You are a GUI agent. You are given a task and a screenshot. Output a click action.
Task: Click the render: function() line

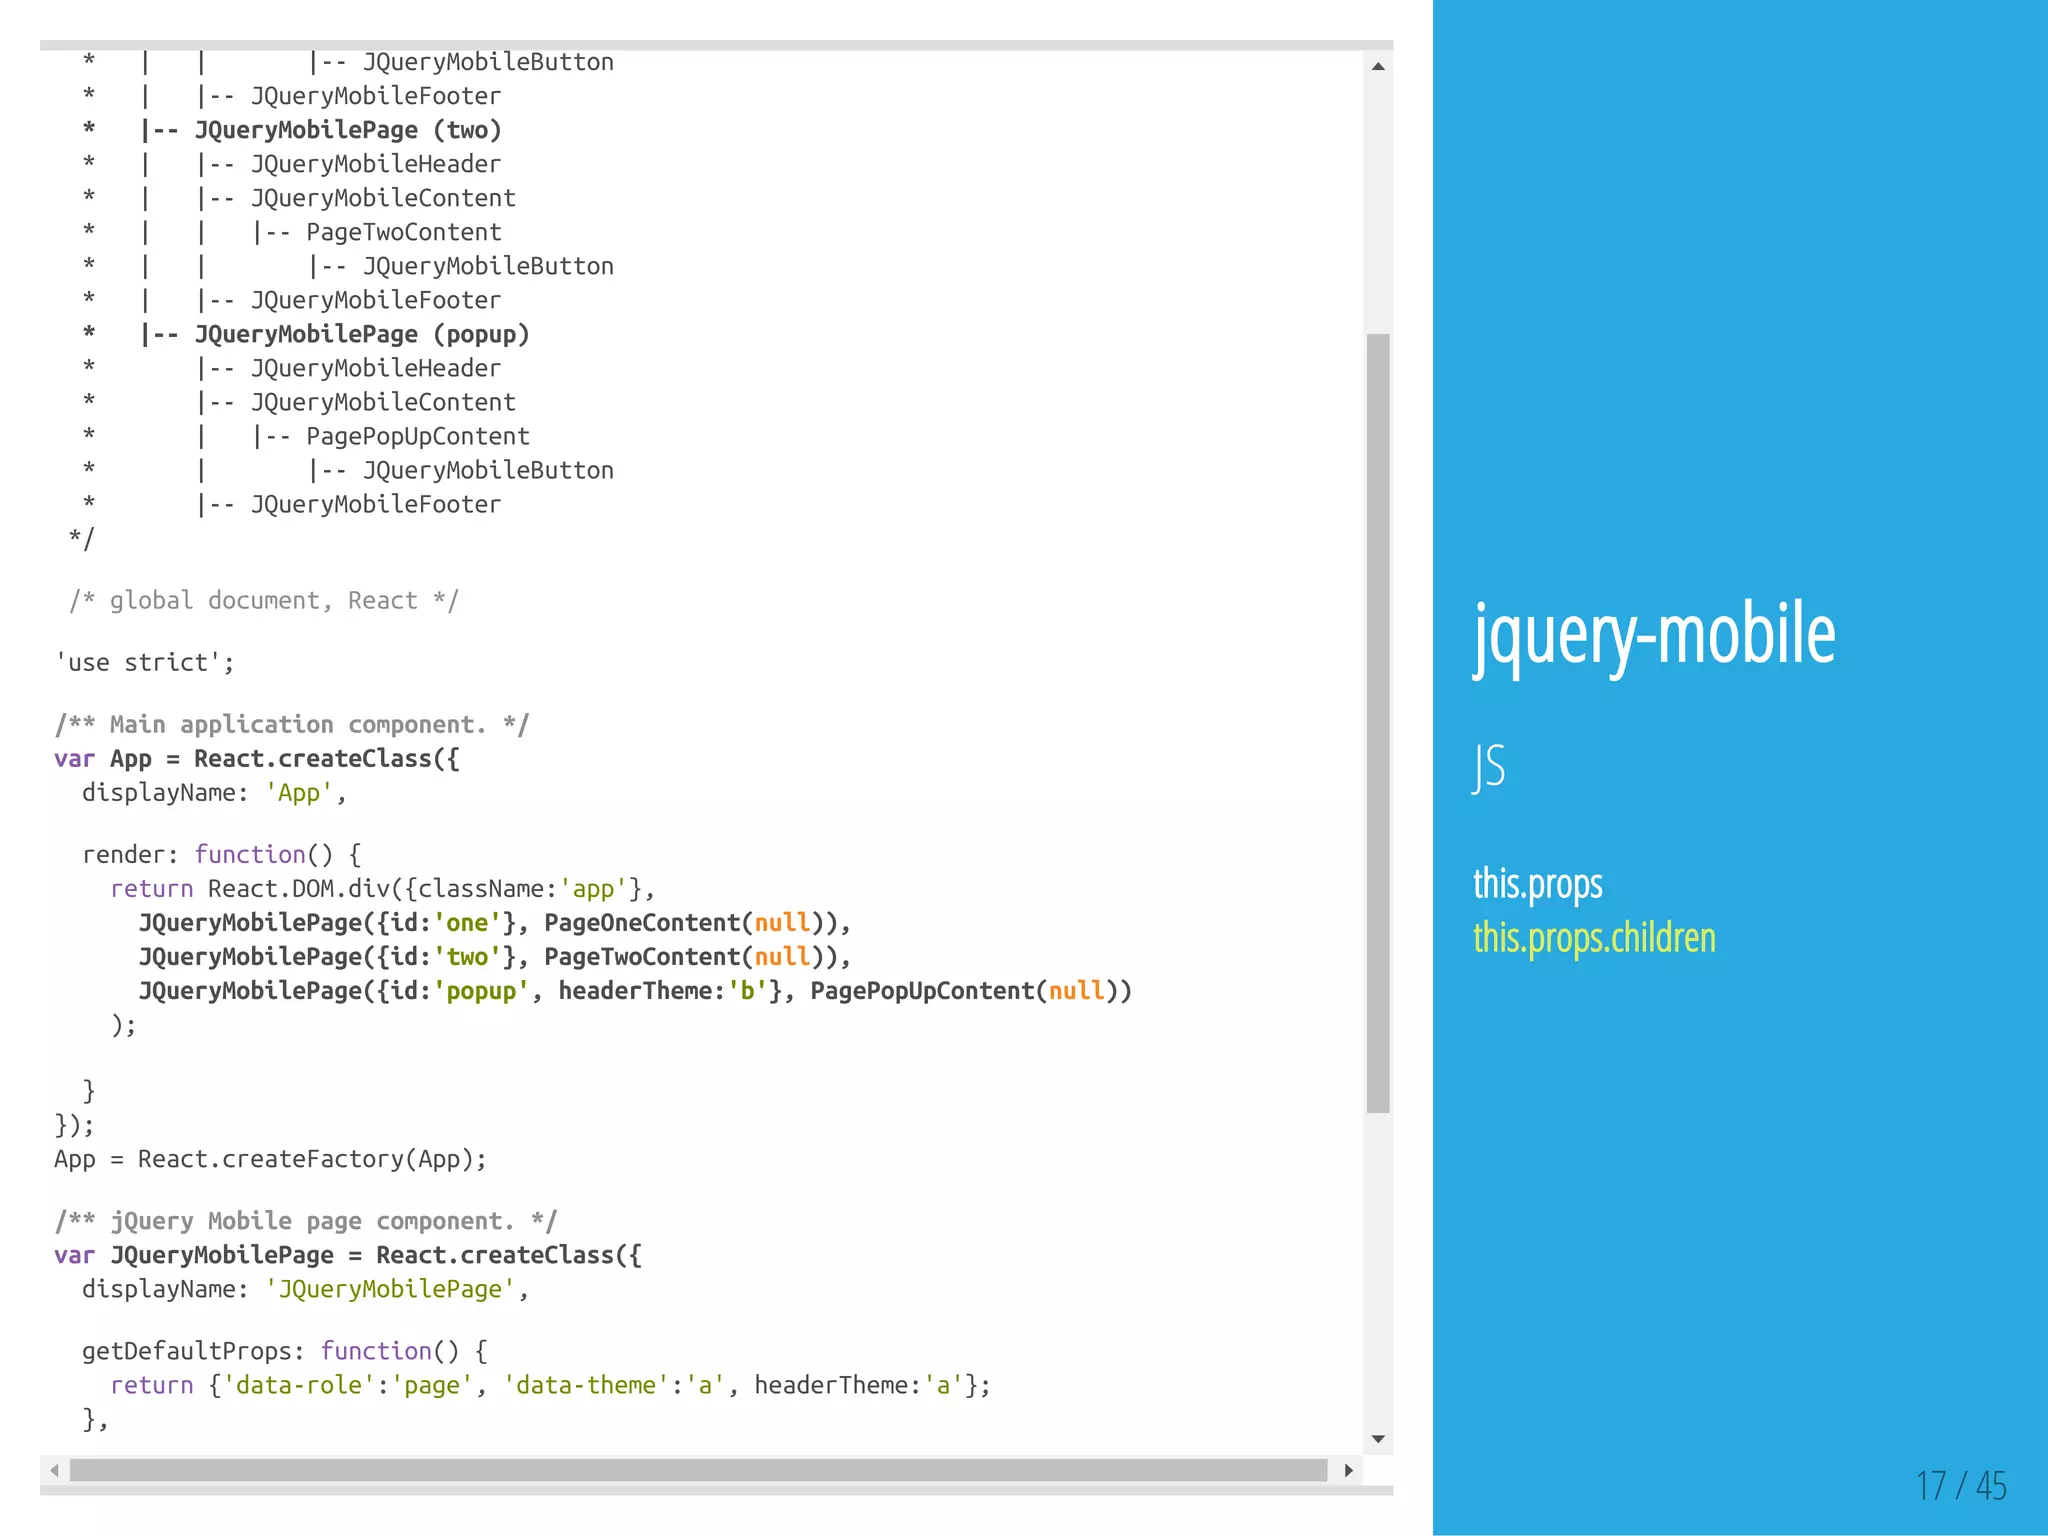[x=222, y=854]
